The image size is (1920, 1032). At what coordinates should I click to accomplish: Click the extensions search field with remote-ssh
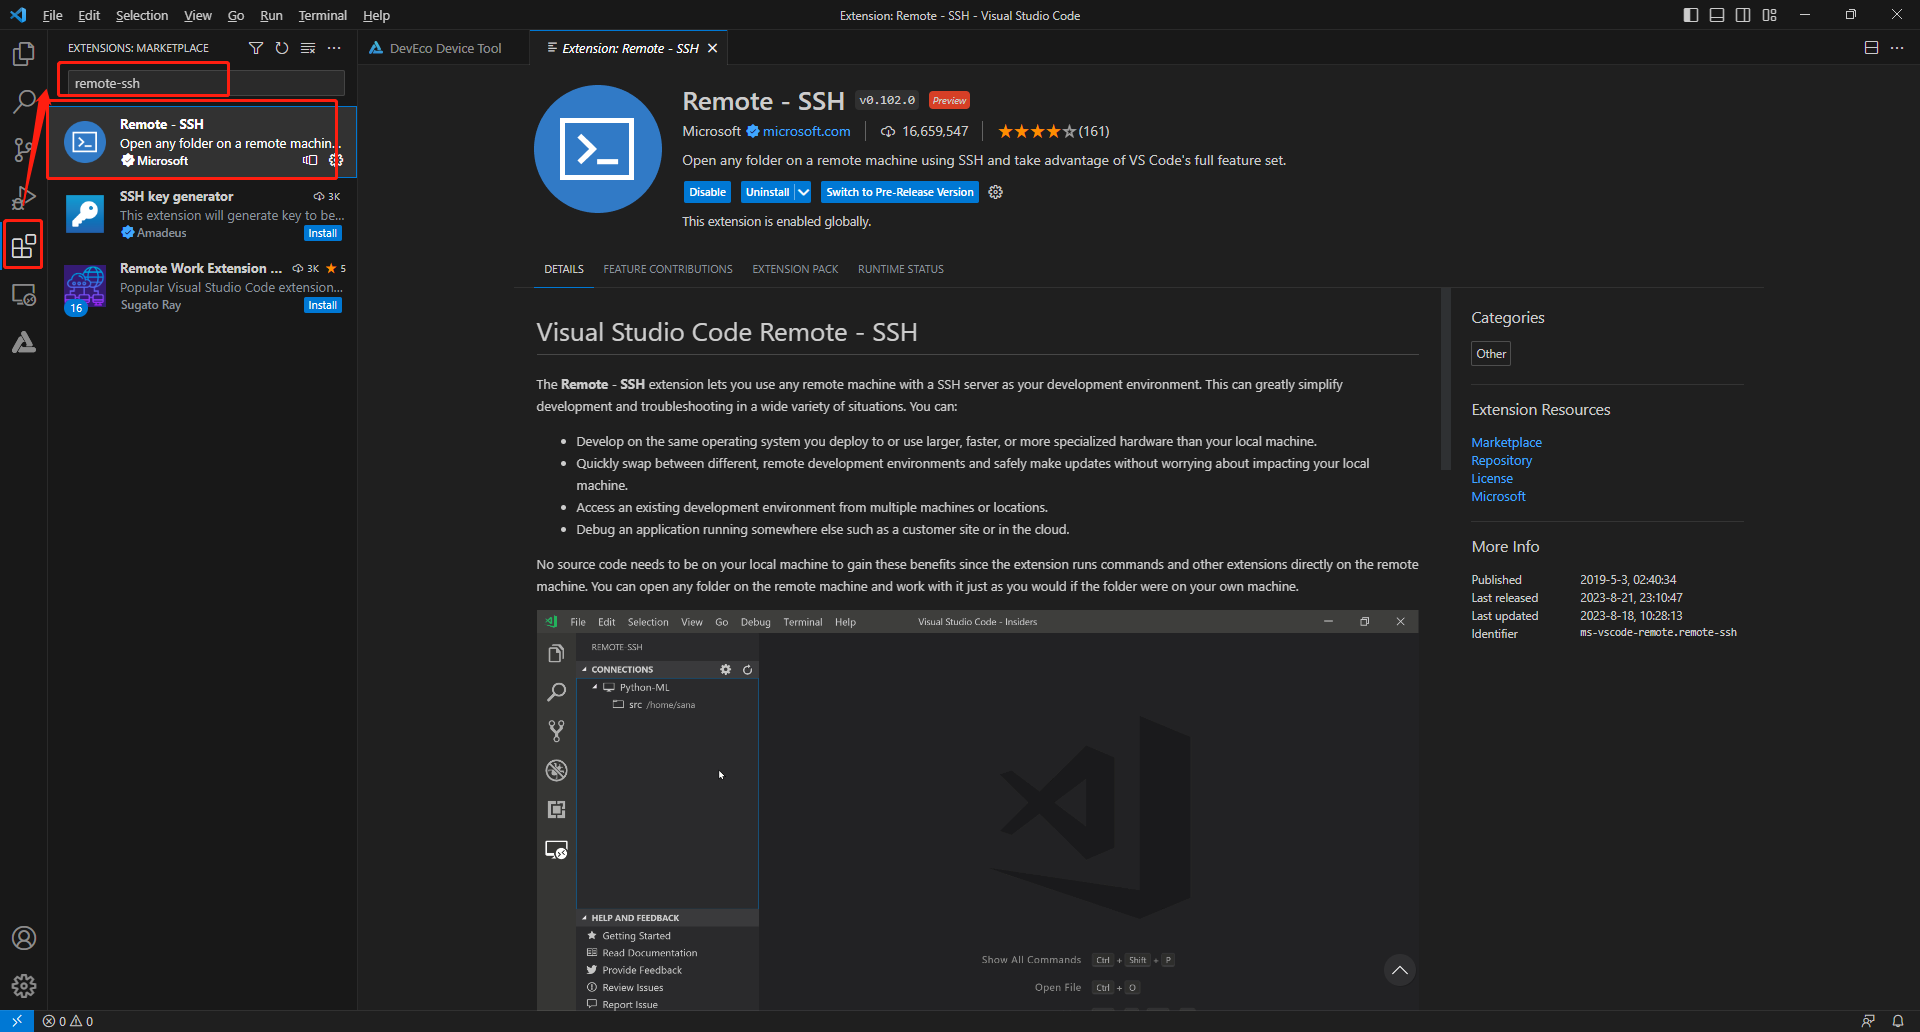coord(206,83)
